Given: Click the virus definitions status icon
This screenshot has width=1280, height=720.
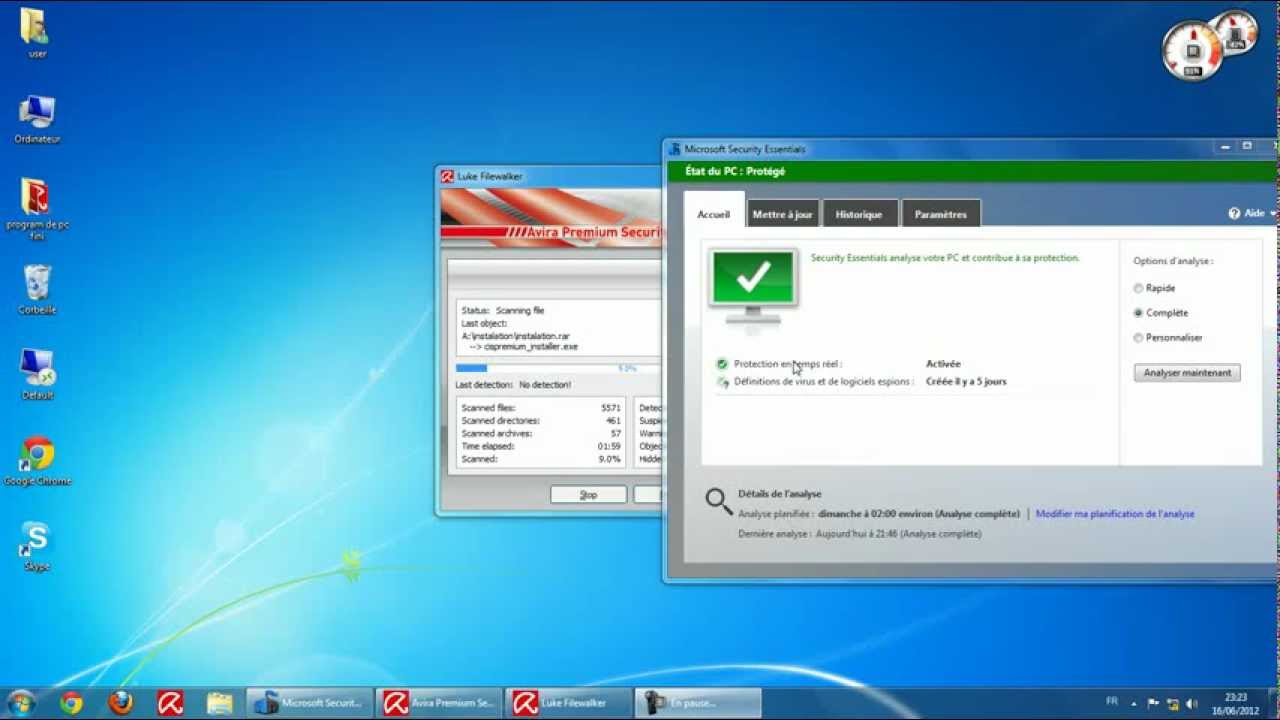Looking at the screenshot, I should 722,382.
